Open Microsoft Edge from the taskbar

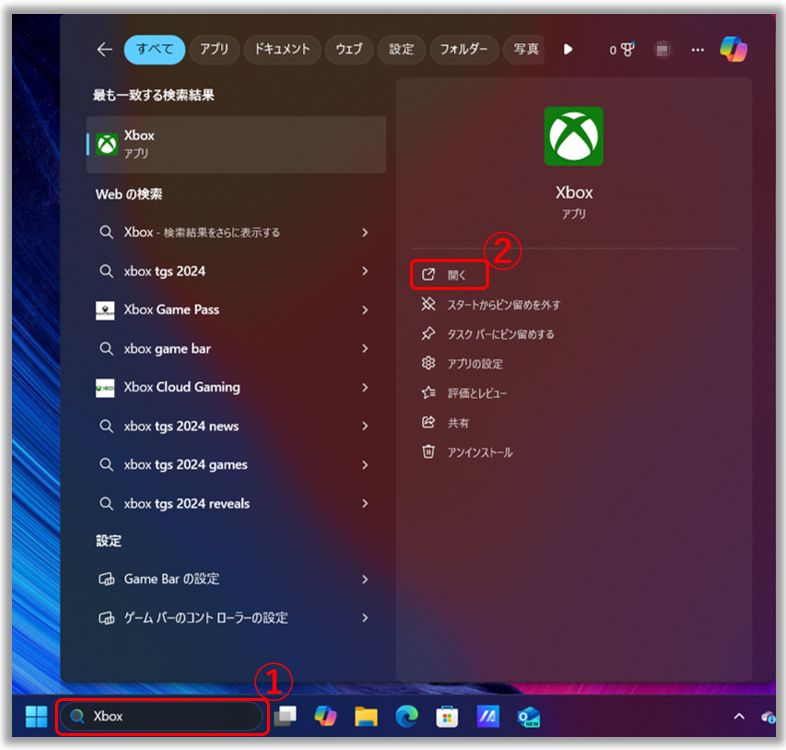coord(407,716)
